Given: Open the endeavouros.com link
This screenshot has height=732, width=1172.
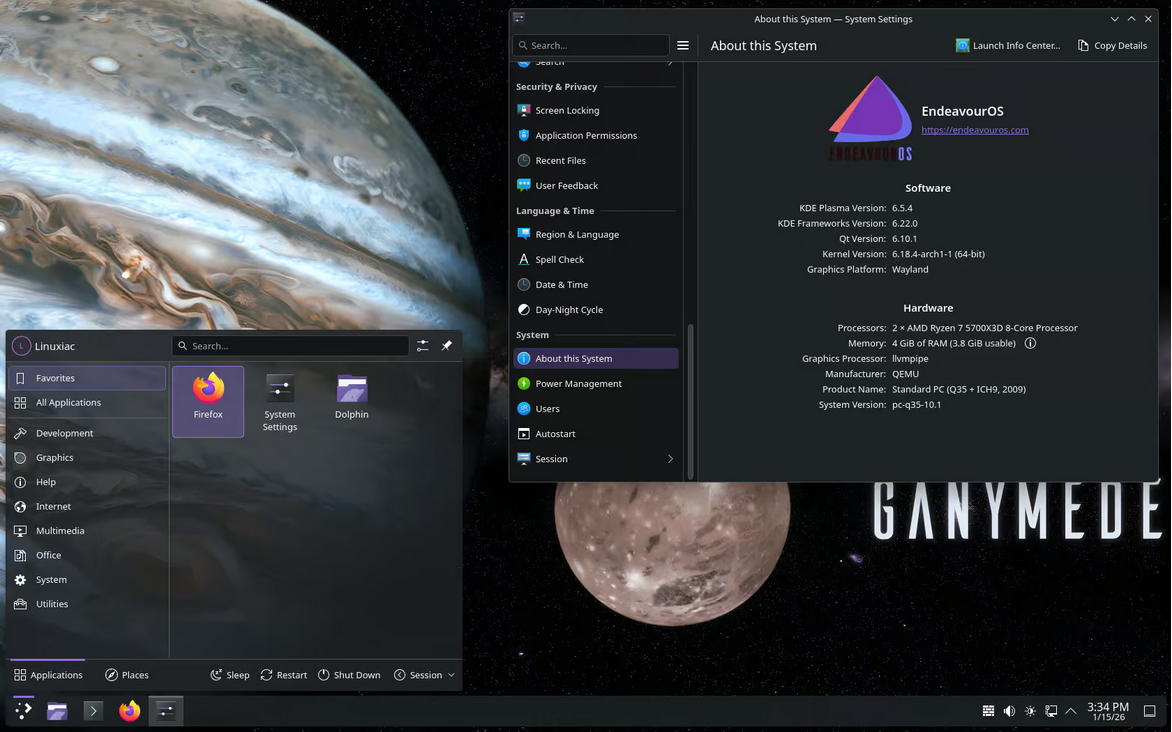Looking at the screenshot, I should pyautogui.click(x=974, y=129).
